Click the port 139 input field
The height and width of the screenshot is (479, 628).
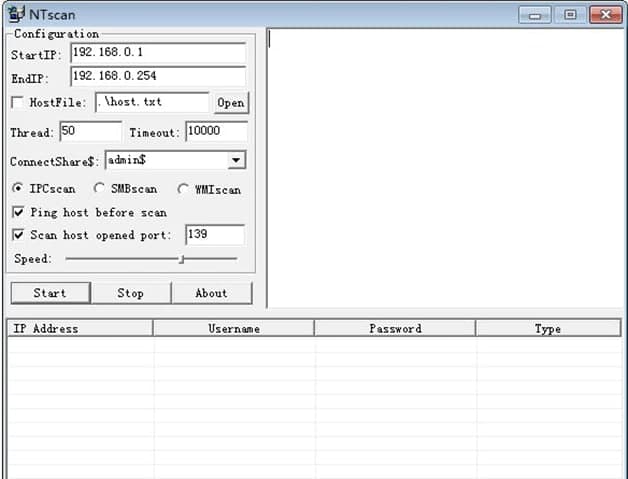[215, 235]
